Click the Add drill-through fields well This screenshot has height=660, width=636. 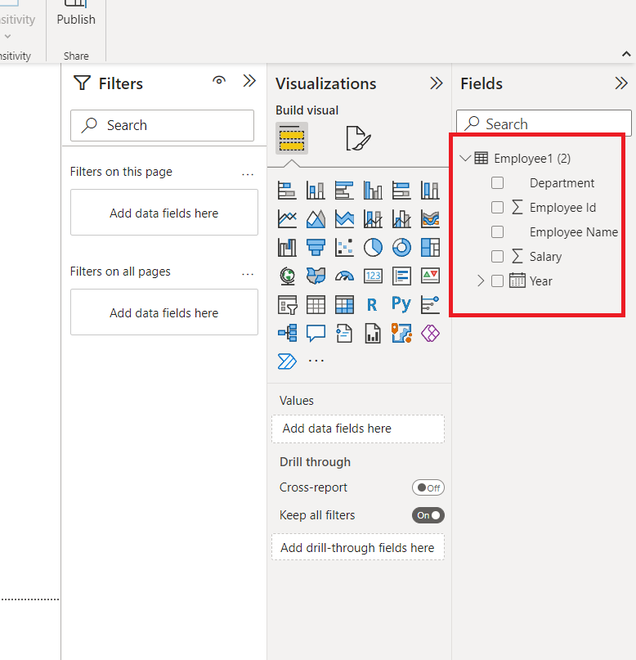click(x=358, y=547)
